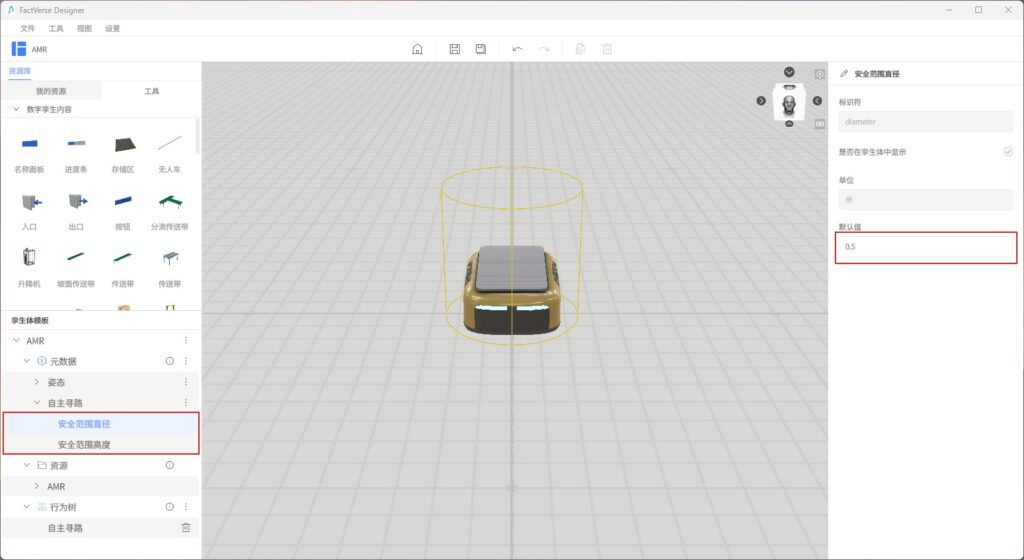The height and width of the screenshot is (560, 1024).
Task: Collapse the 数字孪生内容 section
Action: 16,109
